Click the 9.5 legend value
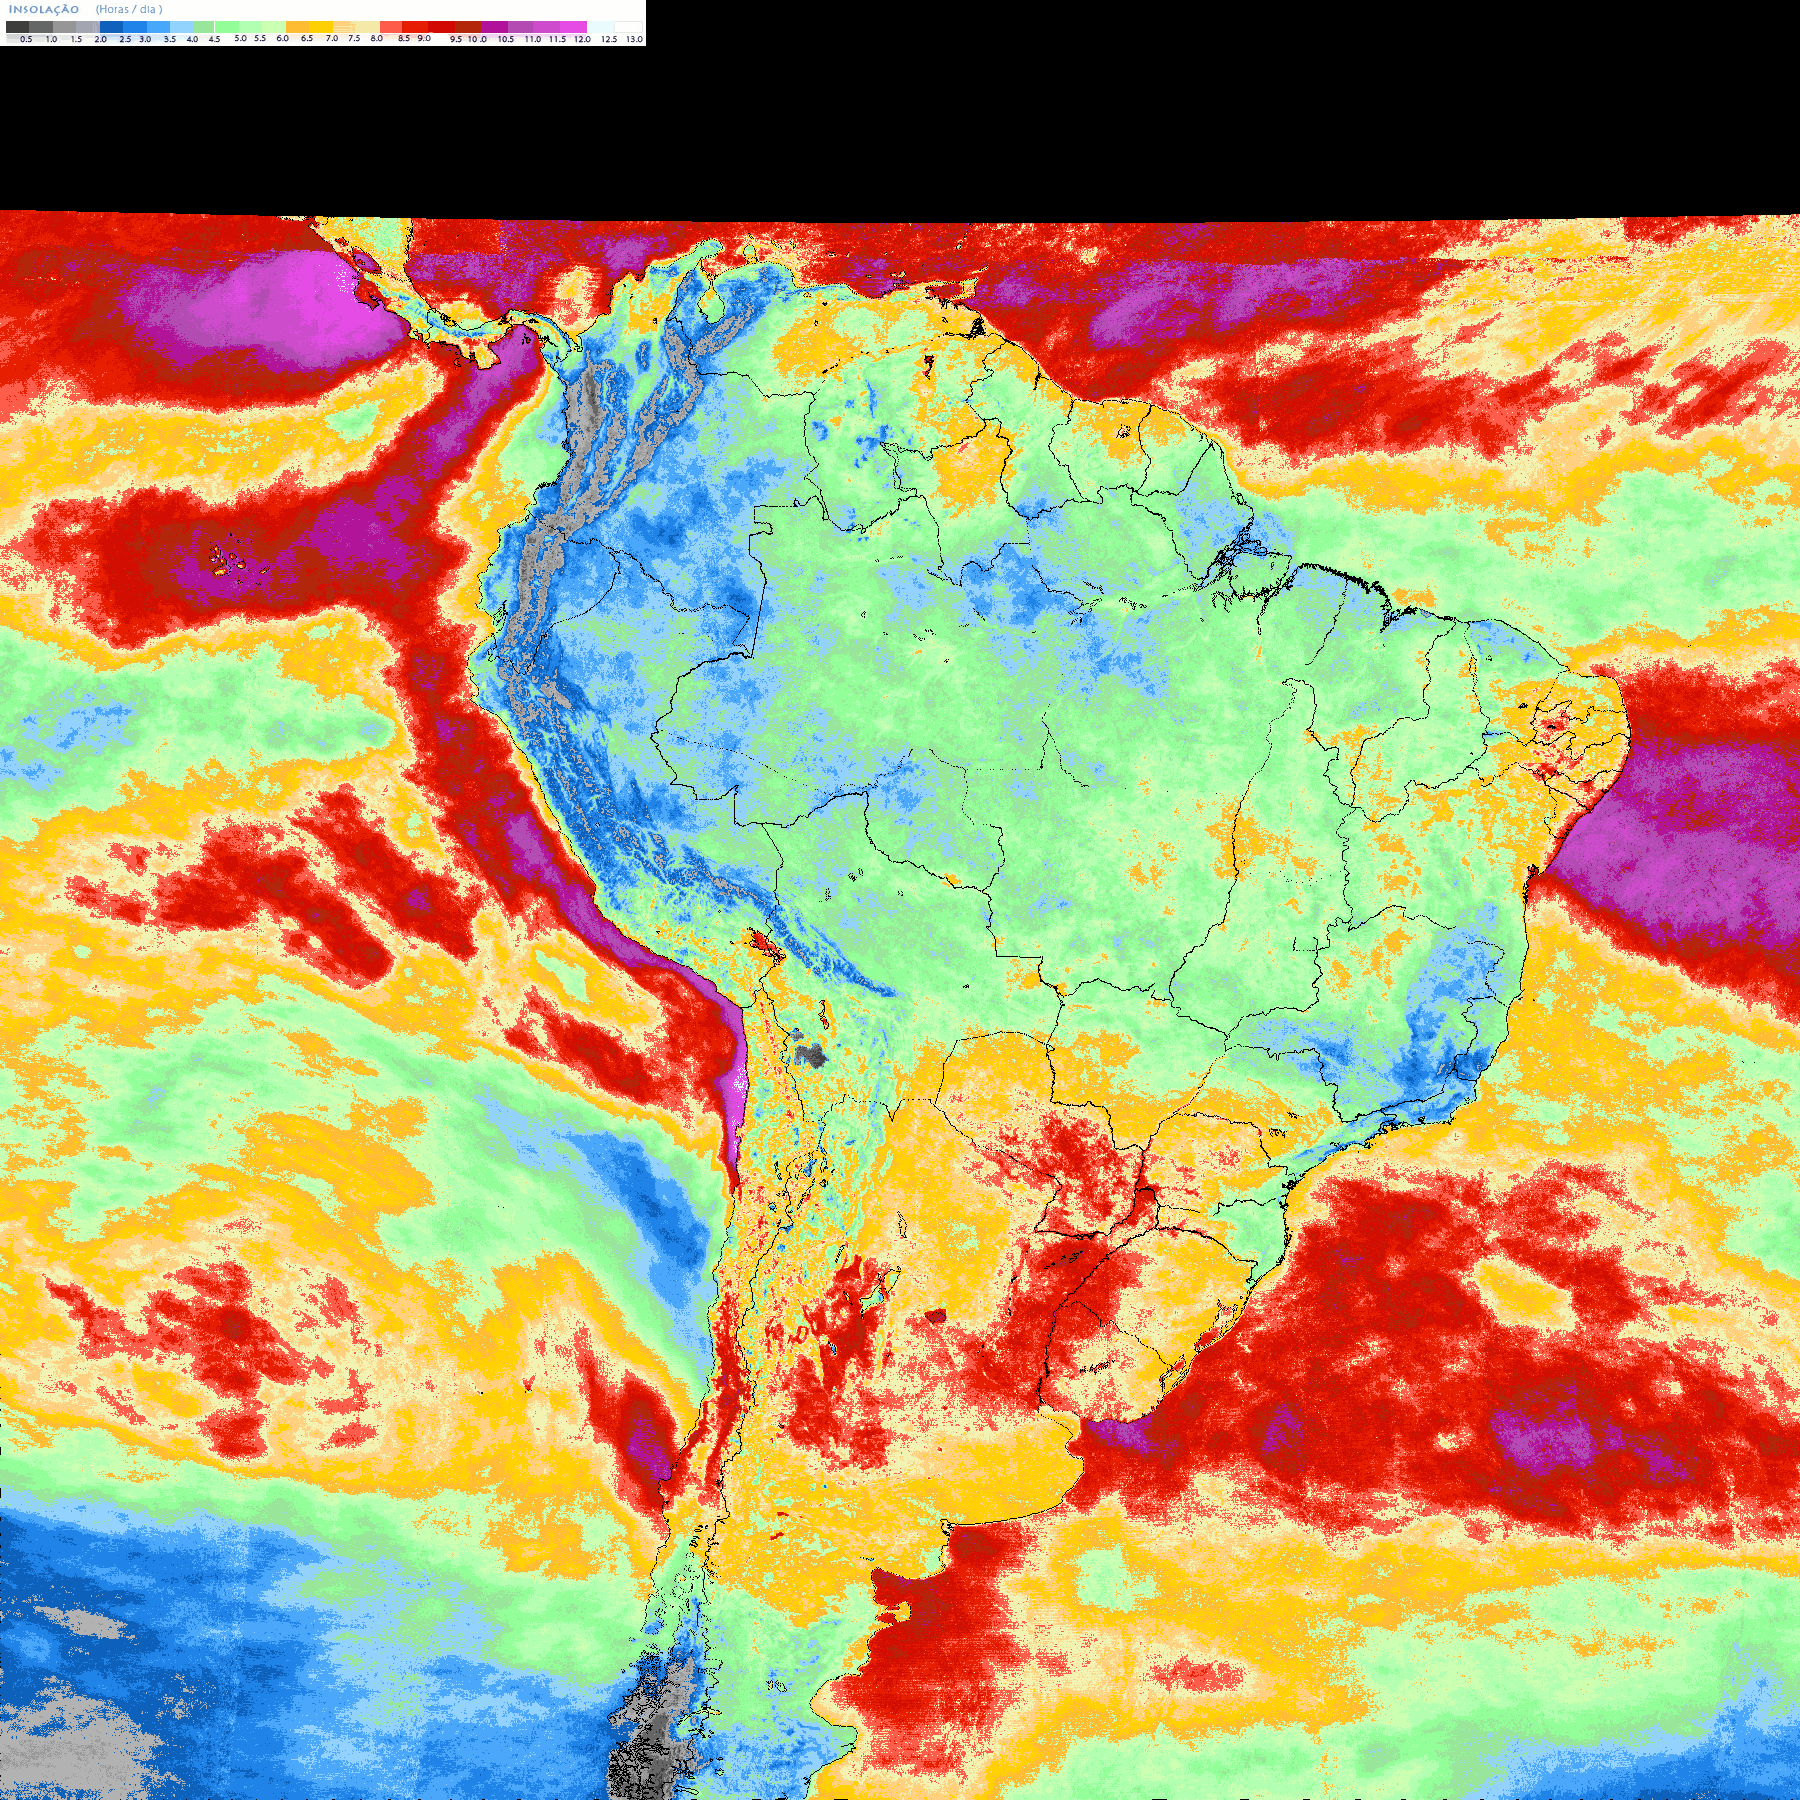1800x1800 pixels. [456, 39]
